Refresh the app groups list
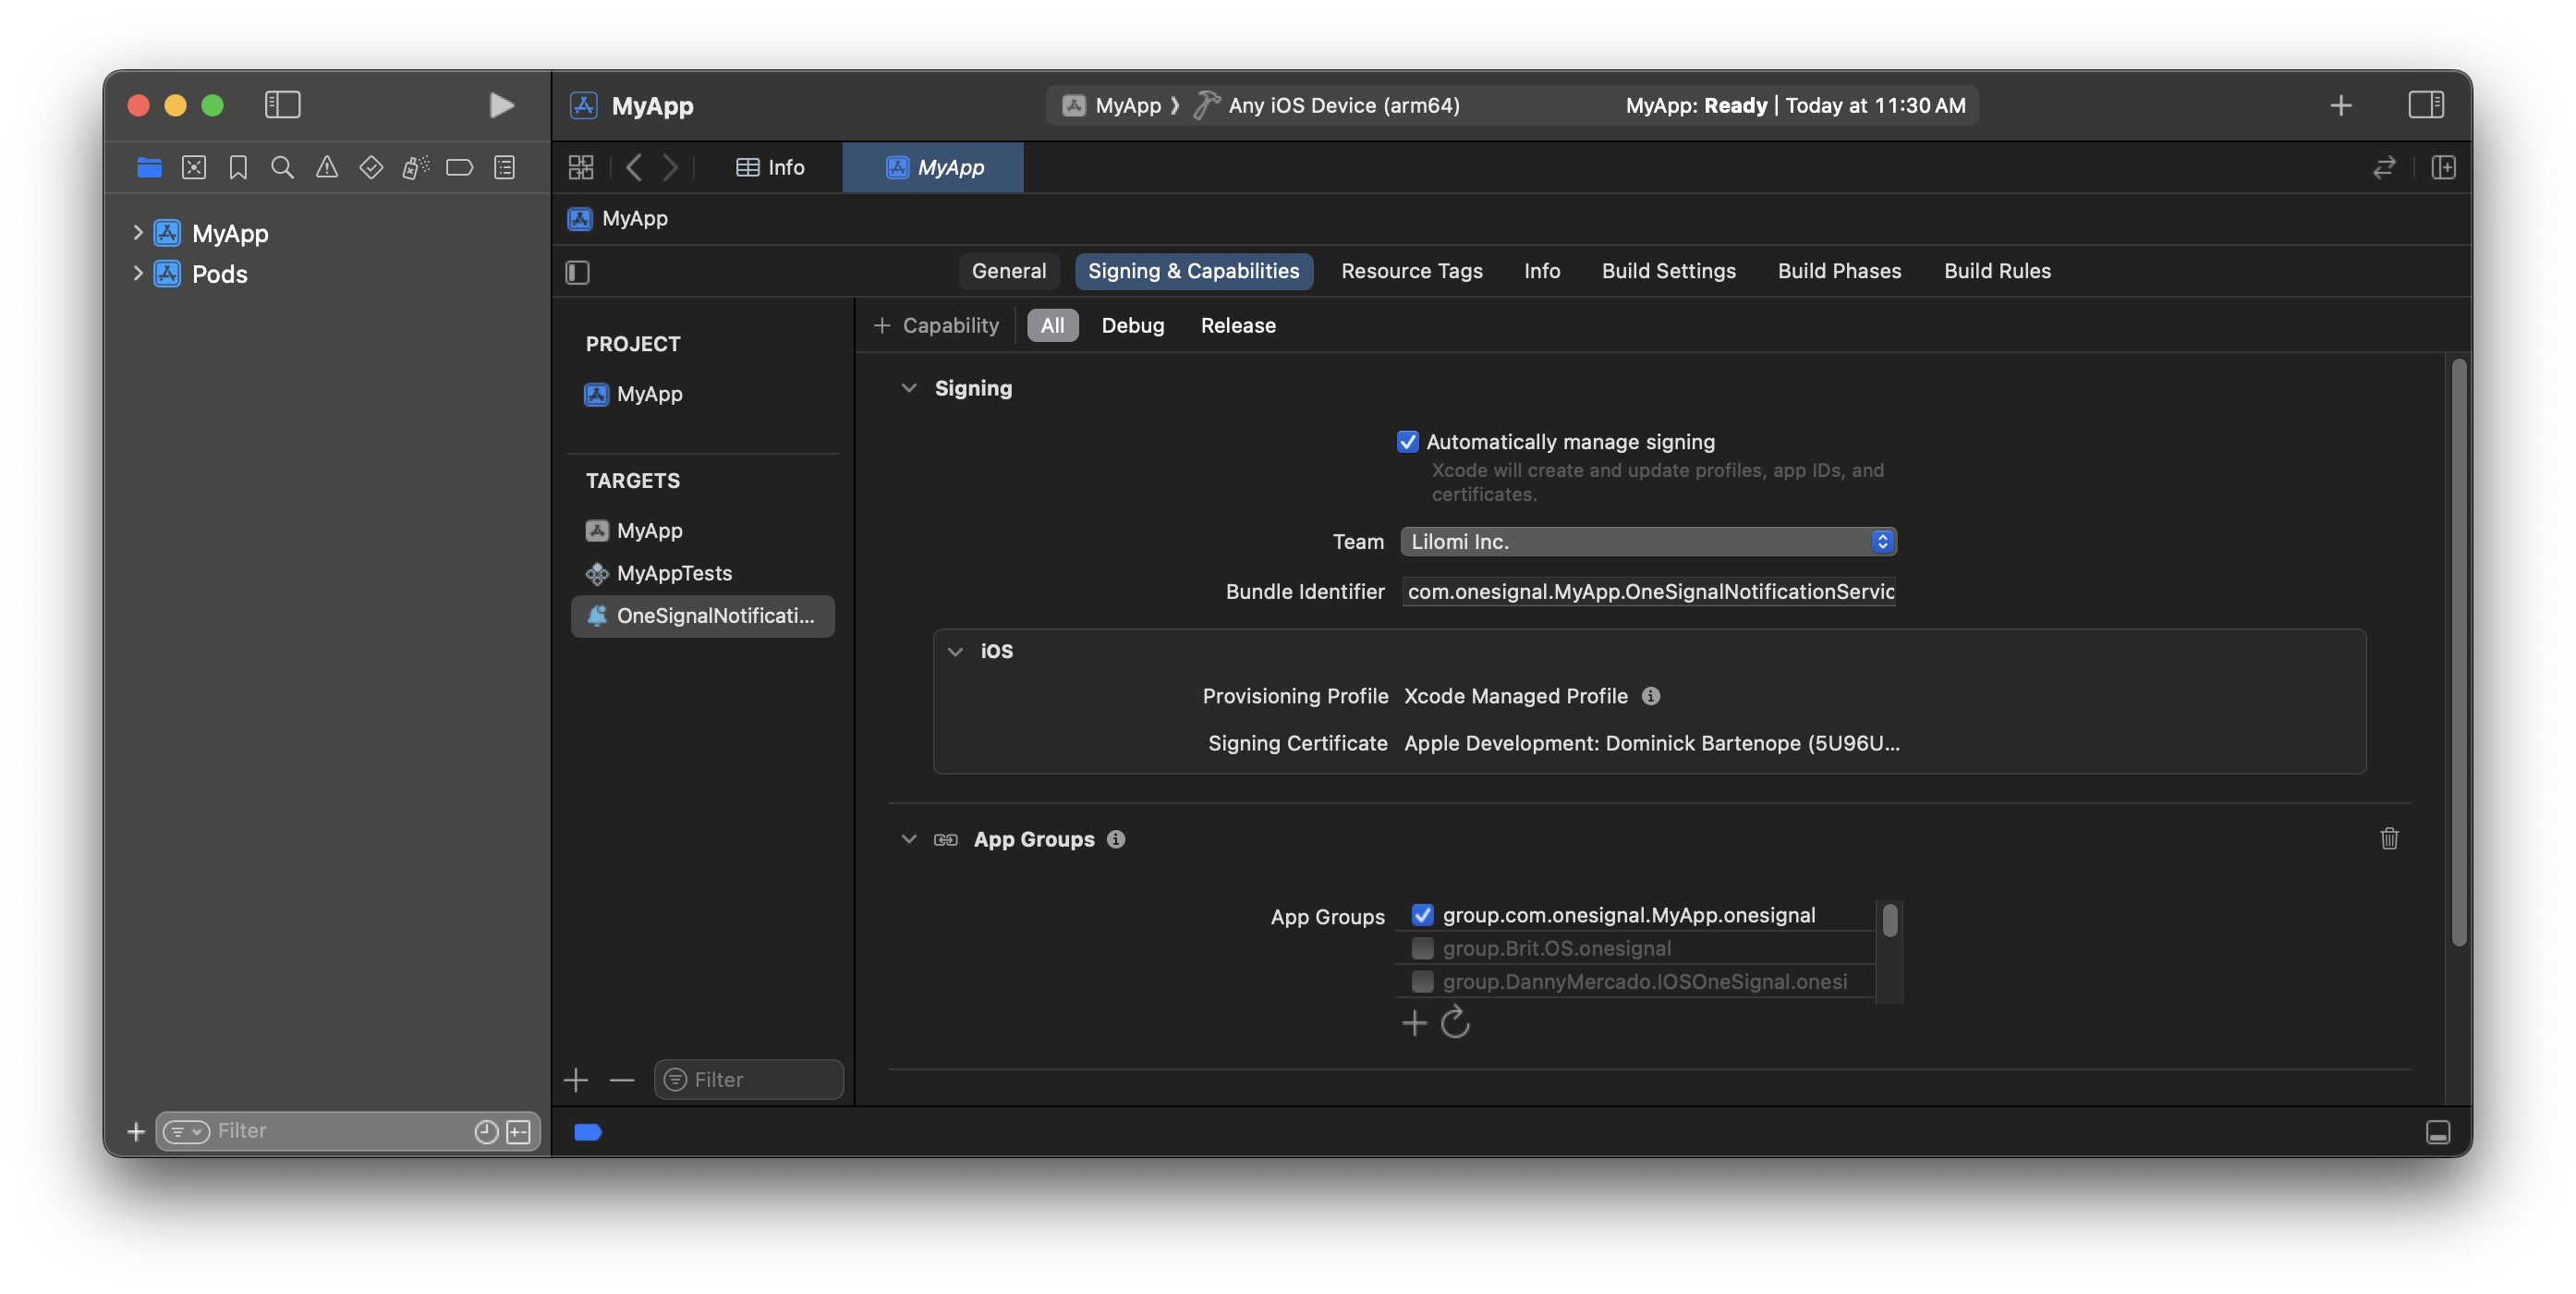Screen dimensions: 2576x1294 tap(1455, 1022)
